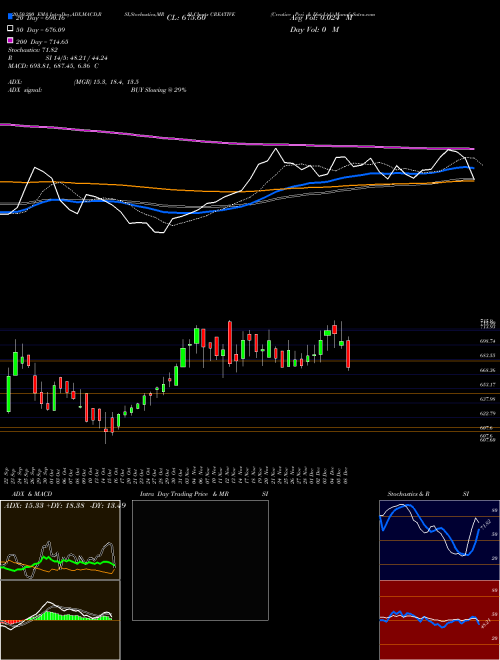
Task: Click the ADX line chart panel
Action: tap(60, 540)
